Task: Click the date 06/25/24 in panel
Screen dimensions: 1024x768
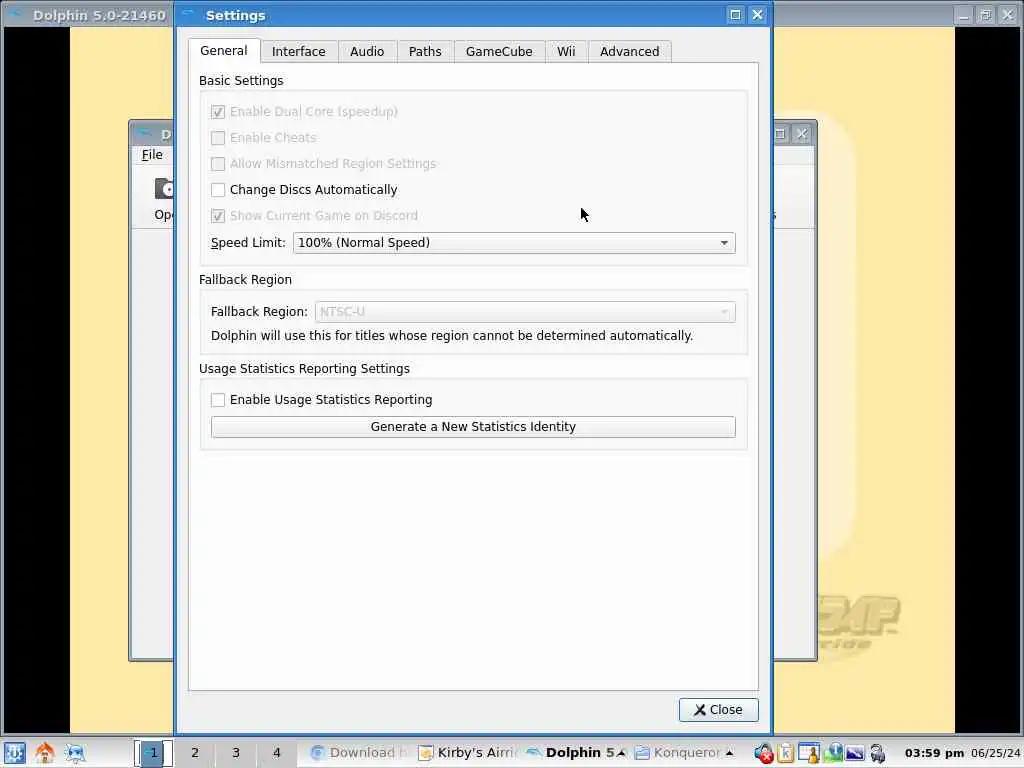Action: pyautogui.click(x=995, y=753)
